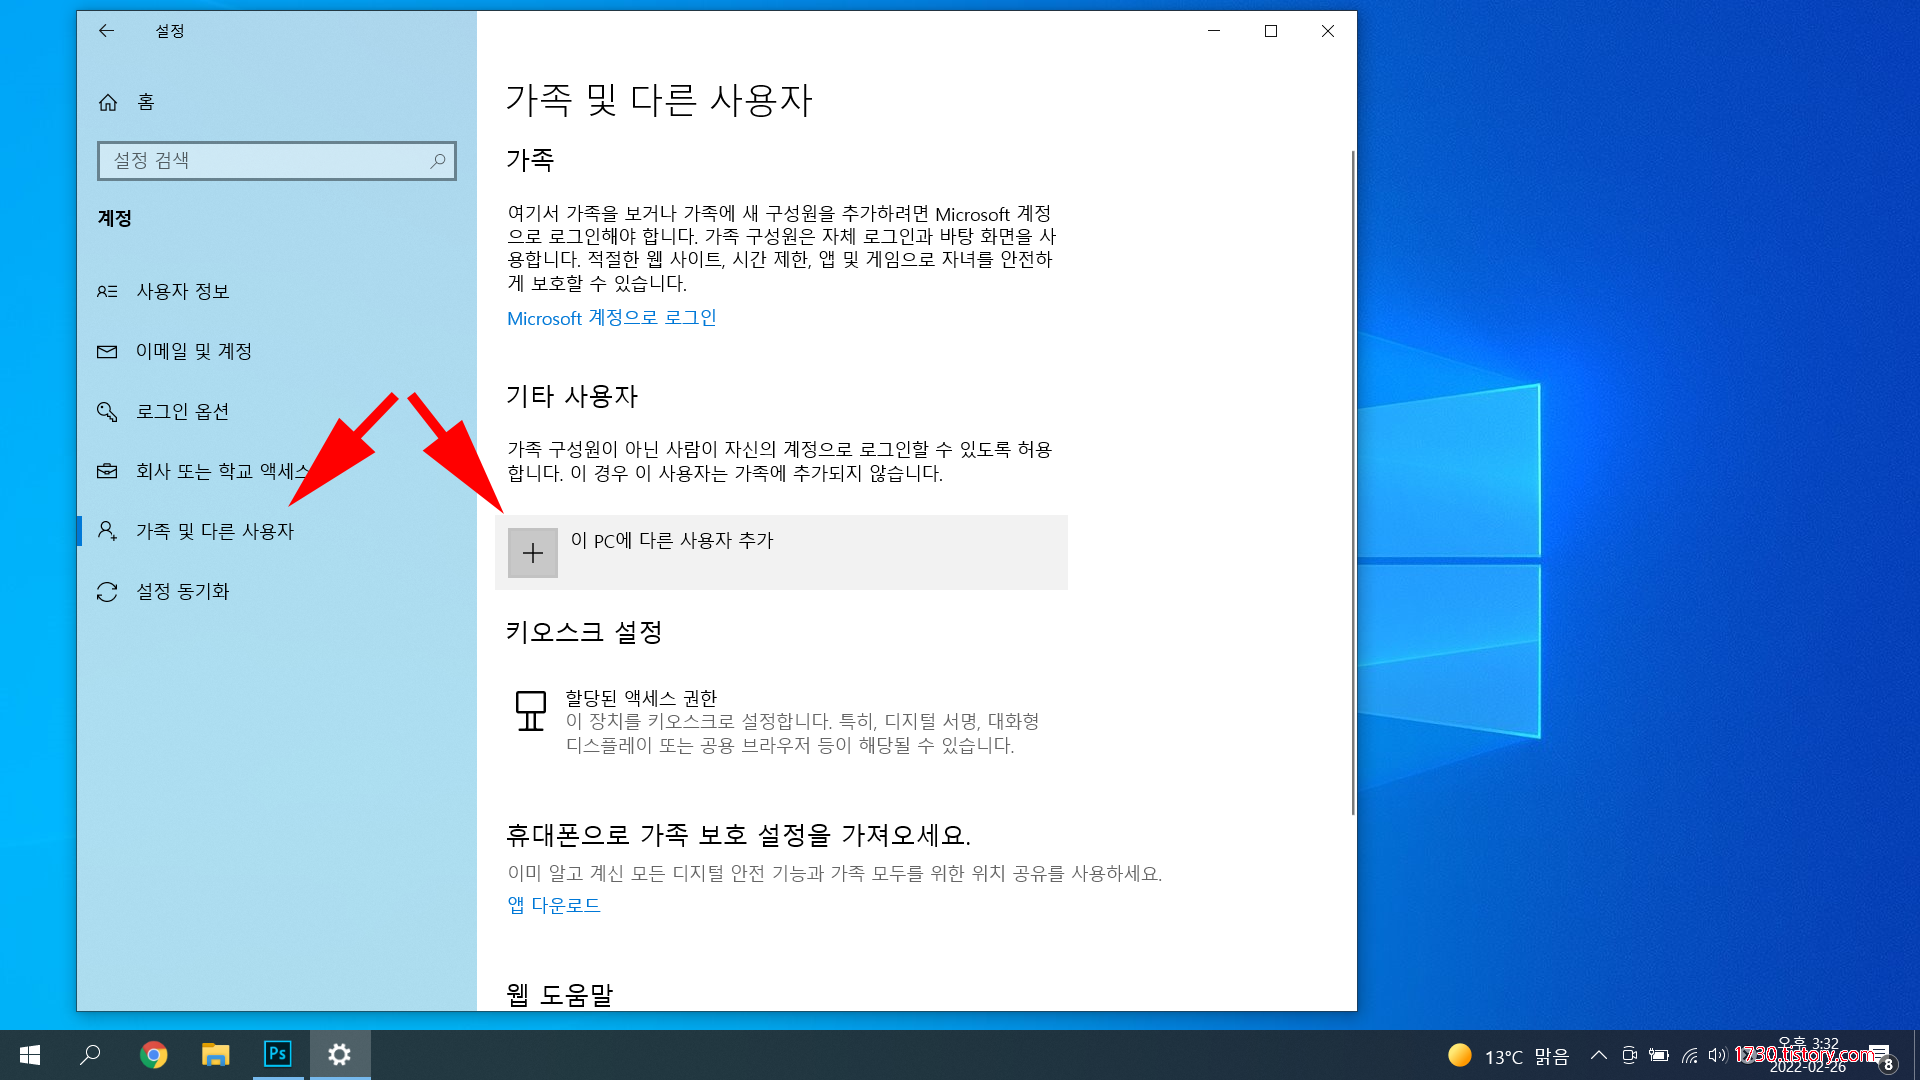Open 사용자 정보 settings page

[183, 291]
